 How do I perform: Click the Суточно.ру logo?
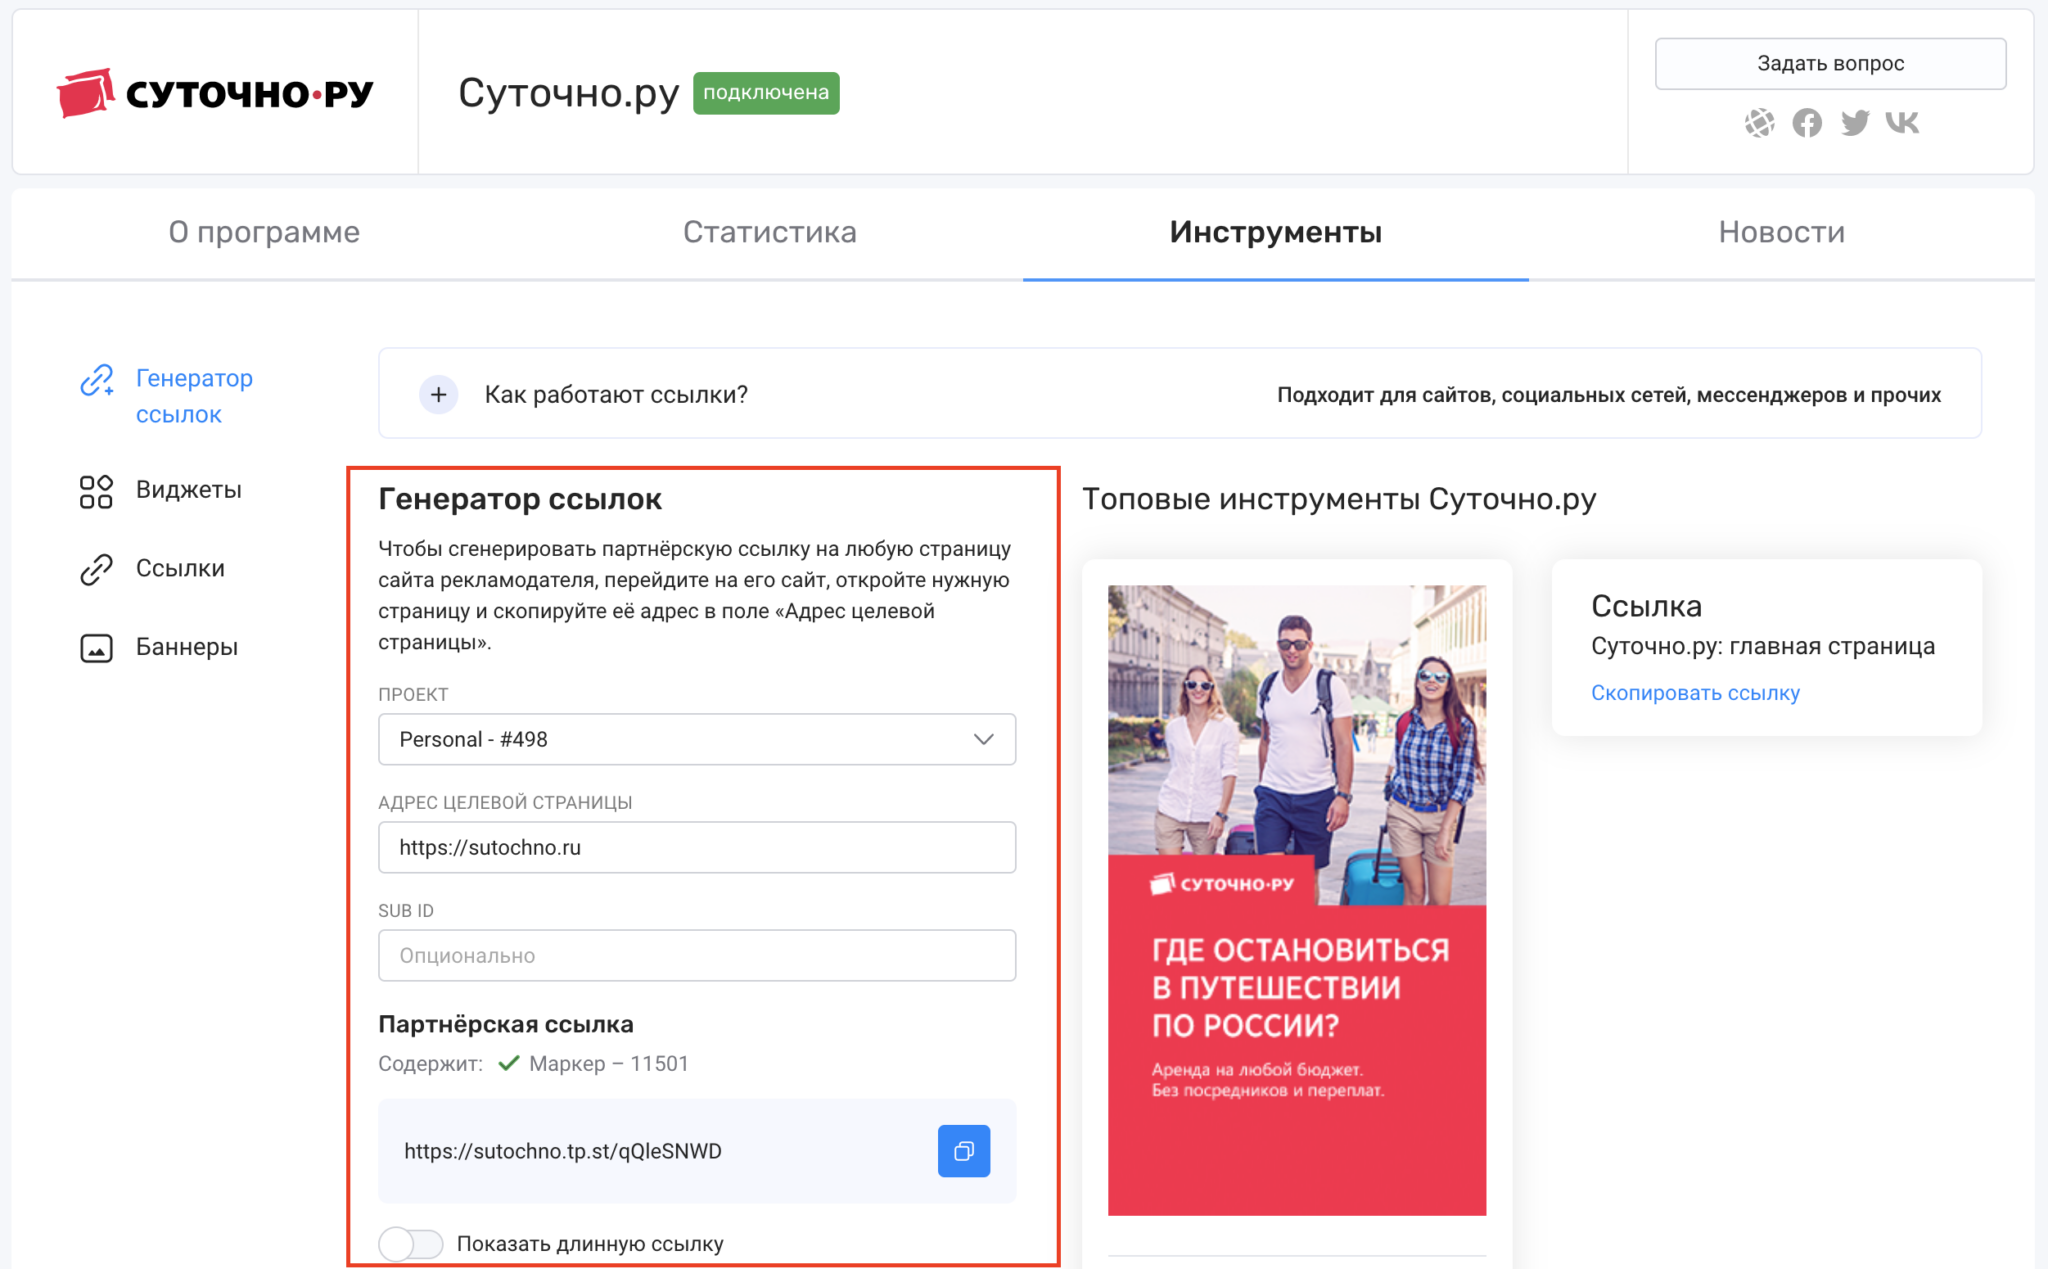point(215,93)
